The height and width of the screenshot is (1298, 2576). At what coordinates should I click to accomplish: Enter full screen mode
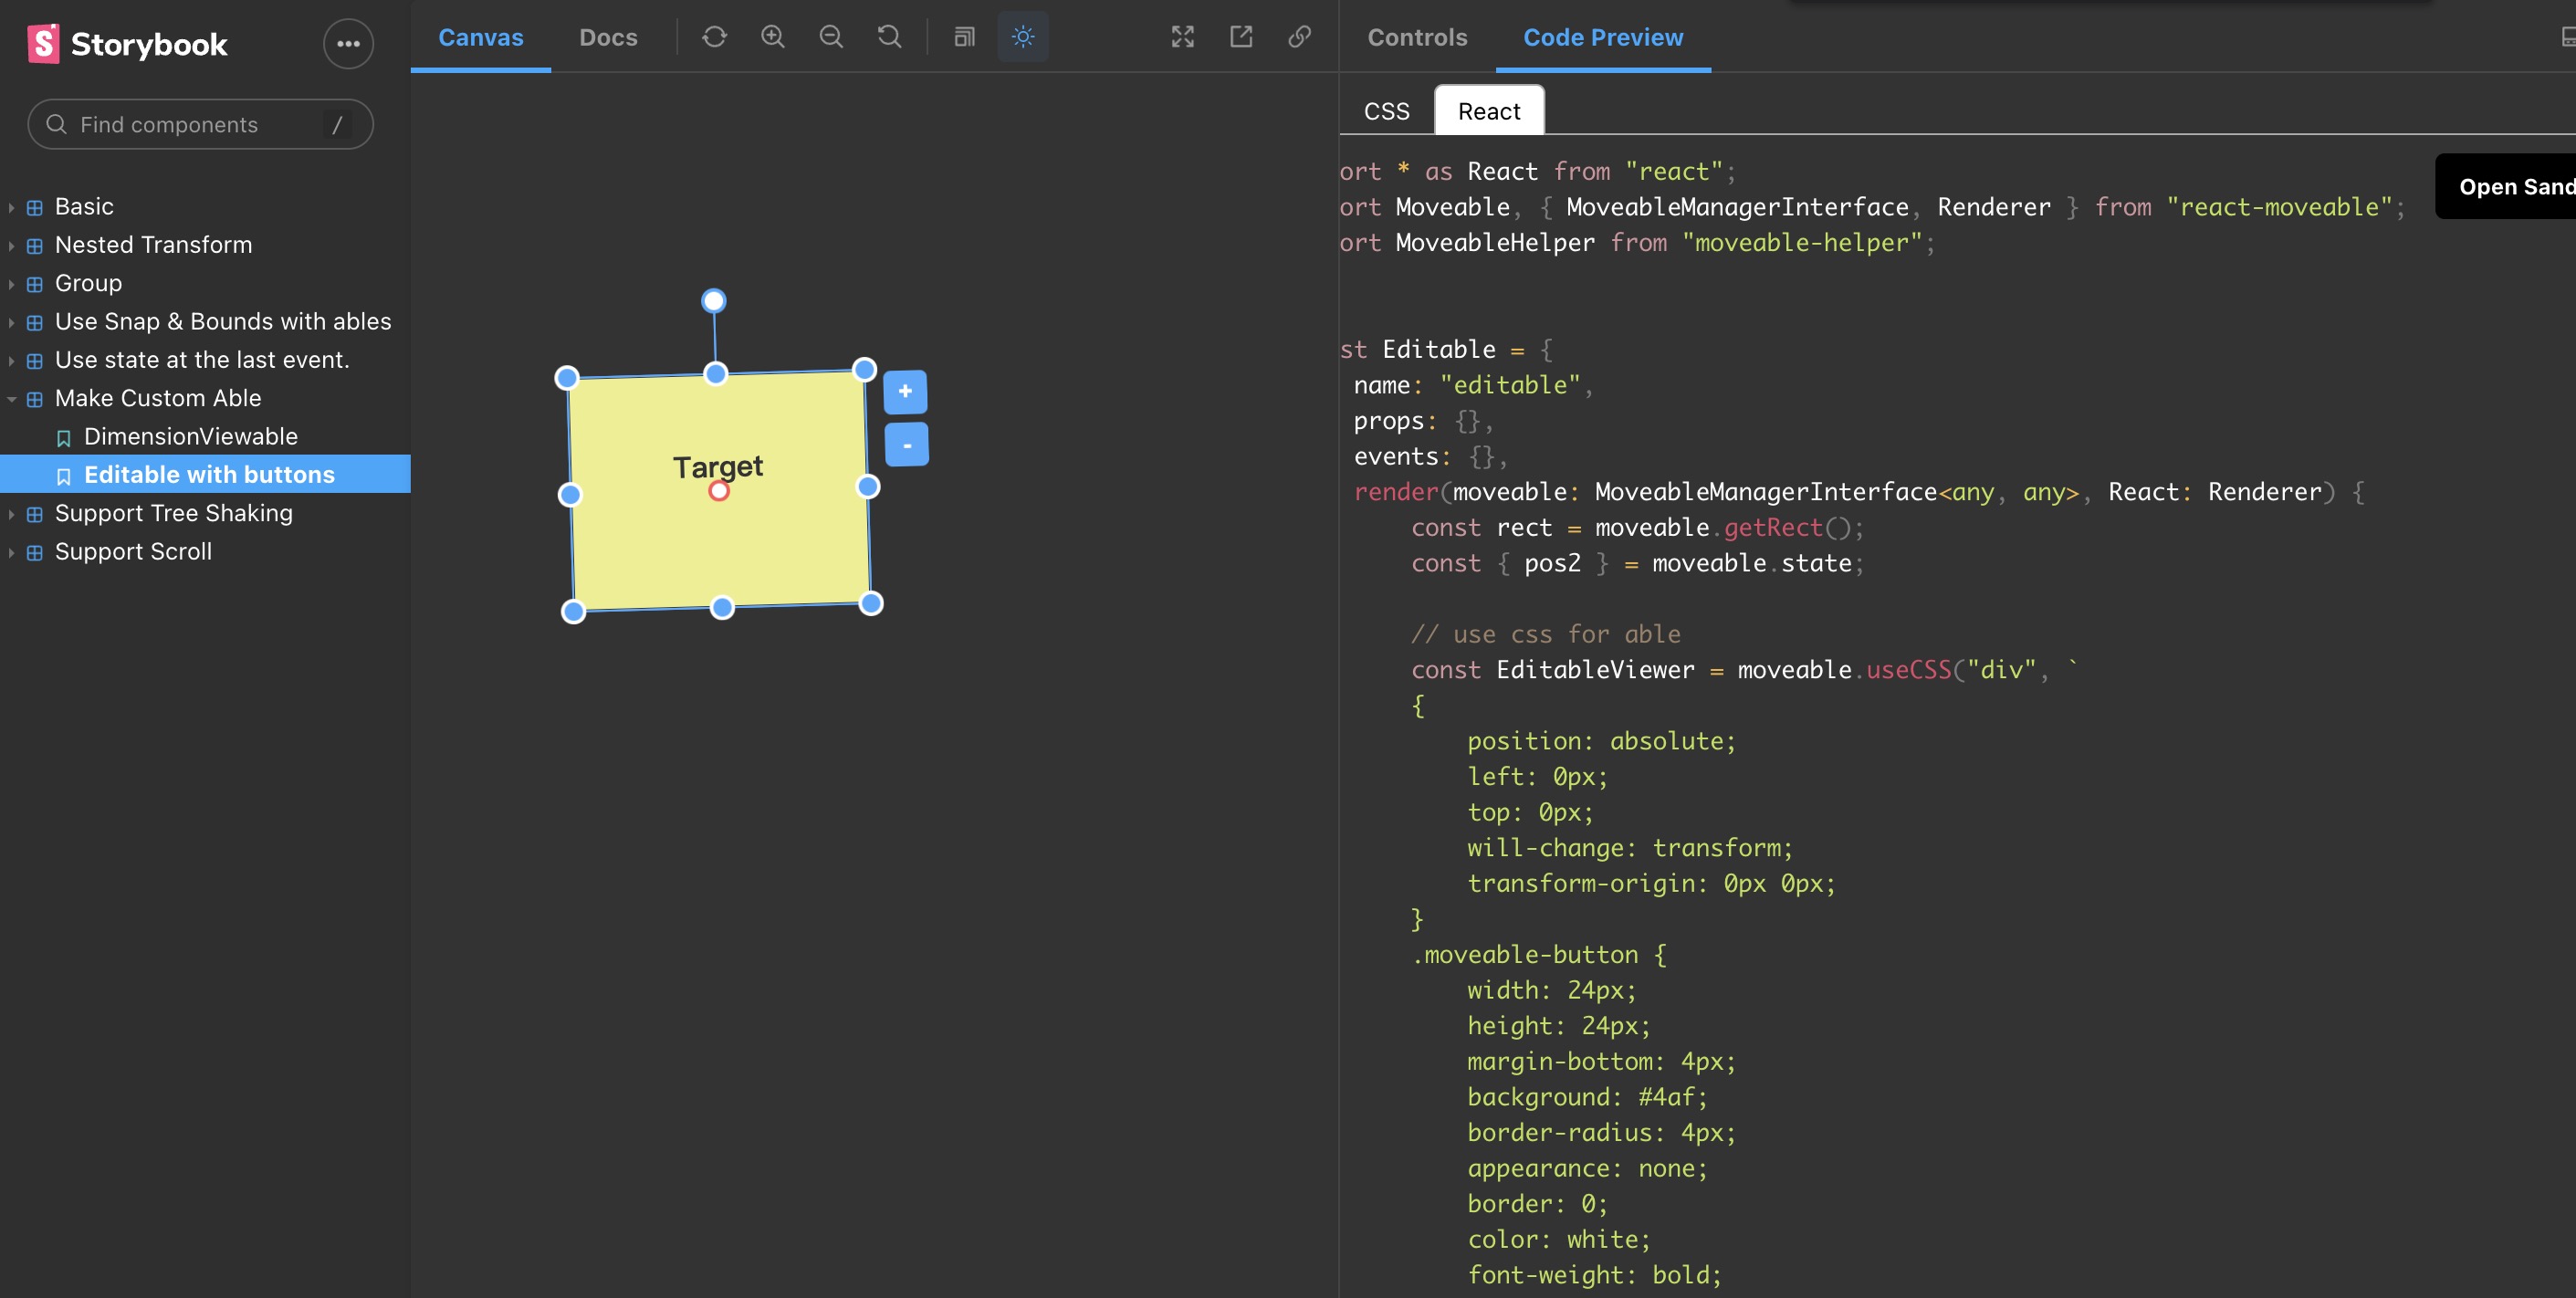tap(1182, 37)
